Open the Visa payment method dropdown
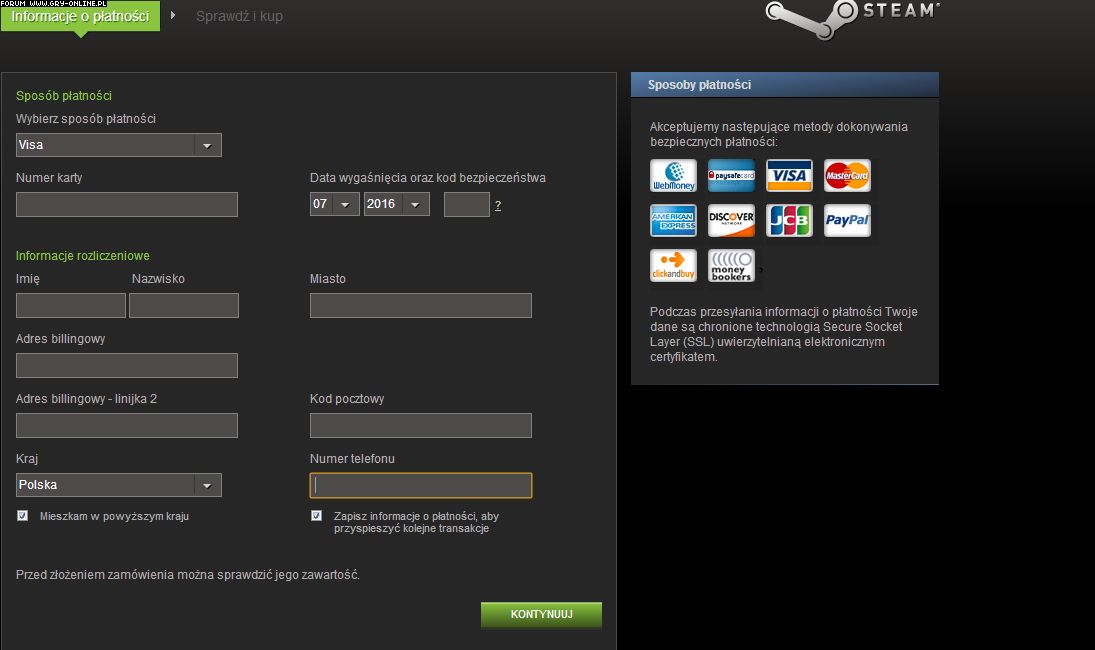 click(x=119, y=145)
